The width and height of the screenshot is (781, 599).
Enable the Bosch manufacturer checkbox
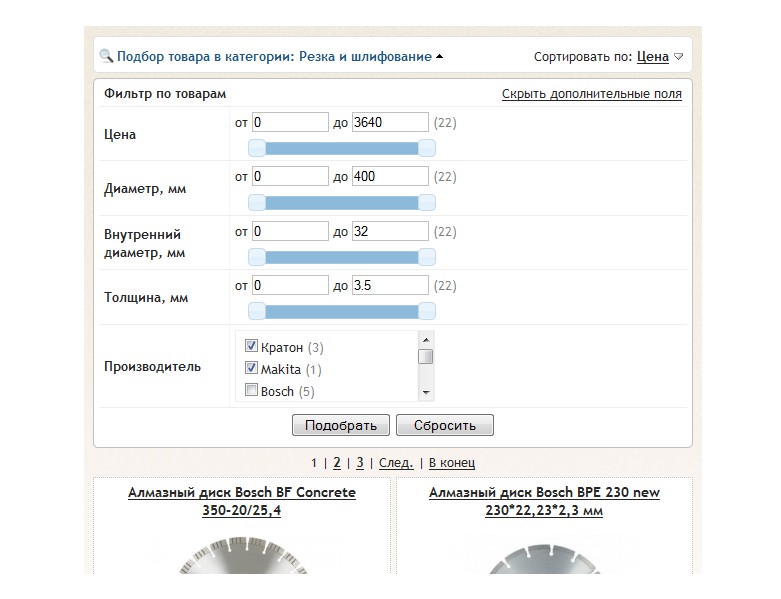tap(252, 390)
